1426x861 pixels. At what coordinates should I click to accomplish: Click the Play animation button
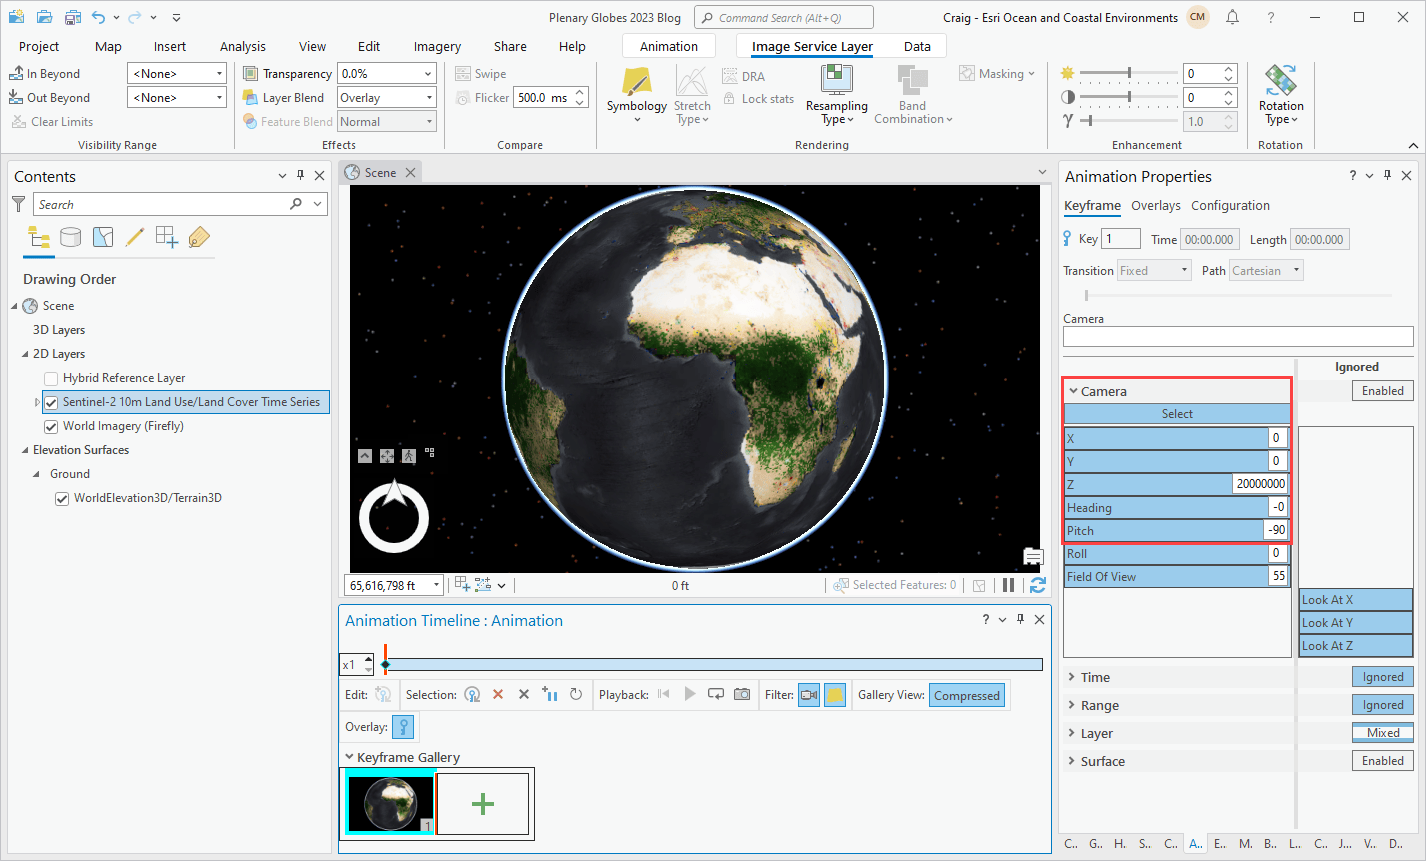[x=689, y=694]
